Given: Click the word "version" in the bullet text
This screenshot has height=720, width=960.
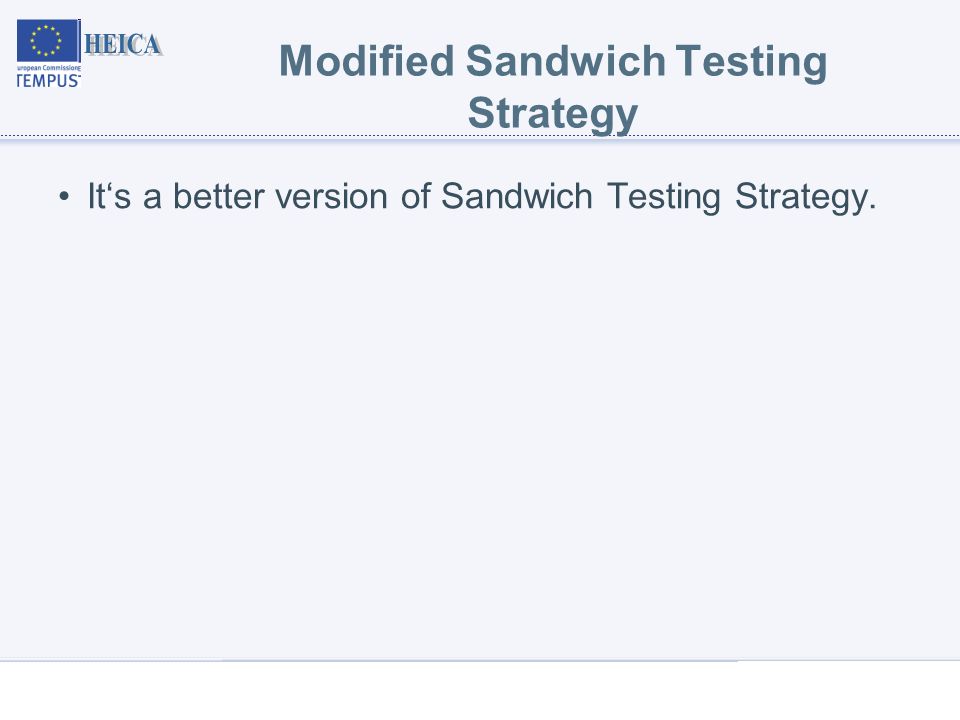Looking at the screenshot, I should (331, 196).
